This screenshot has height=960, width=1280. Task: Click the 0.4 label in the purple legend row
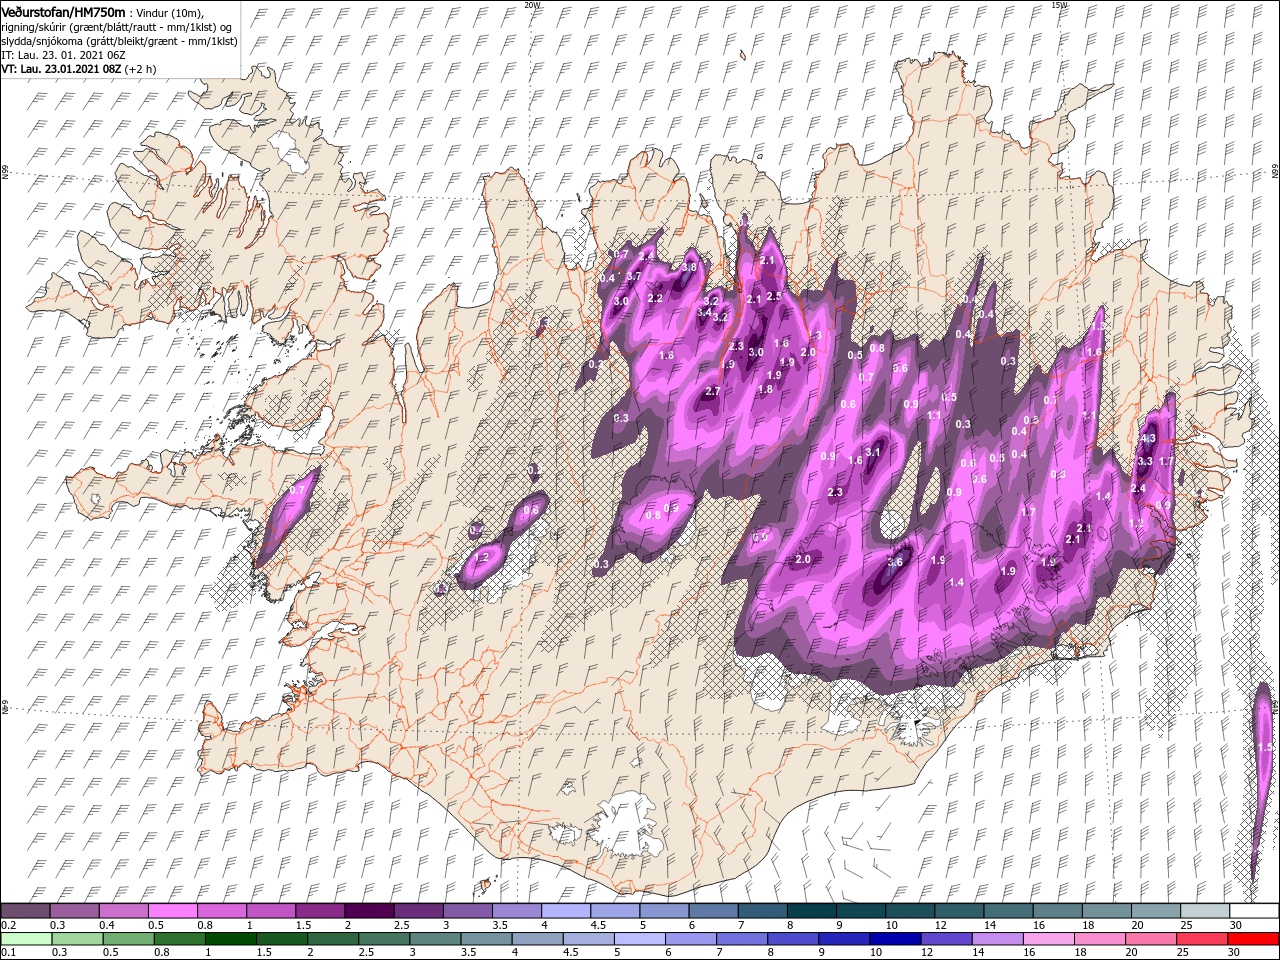click(x=106, y=924)
